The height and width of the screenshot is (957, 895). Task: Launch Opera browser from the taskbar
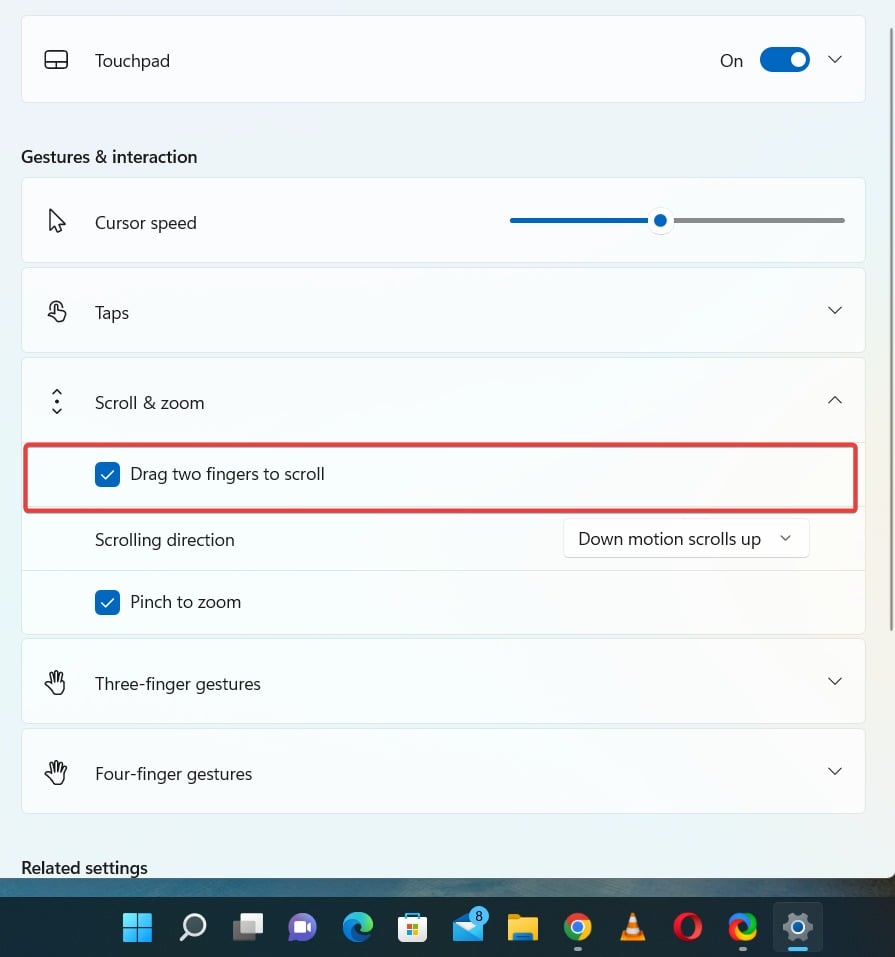tap(687, 927)
